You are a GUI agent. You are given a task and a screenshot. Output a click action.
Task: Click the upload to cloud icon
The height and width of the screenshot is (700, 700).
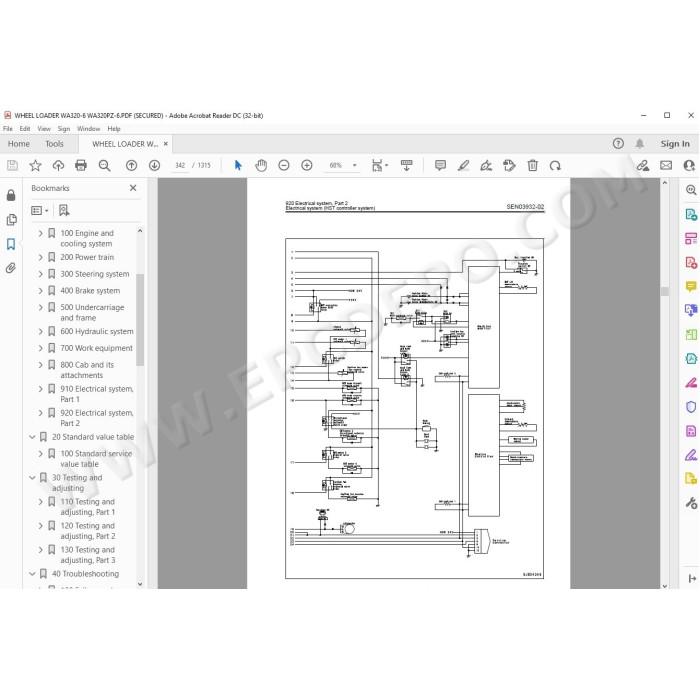point(58,166)
